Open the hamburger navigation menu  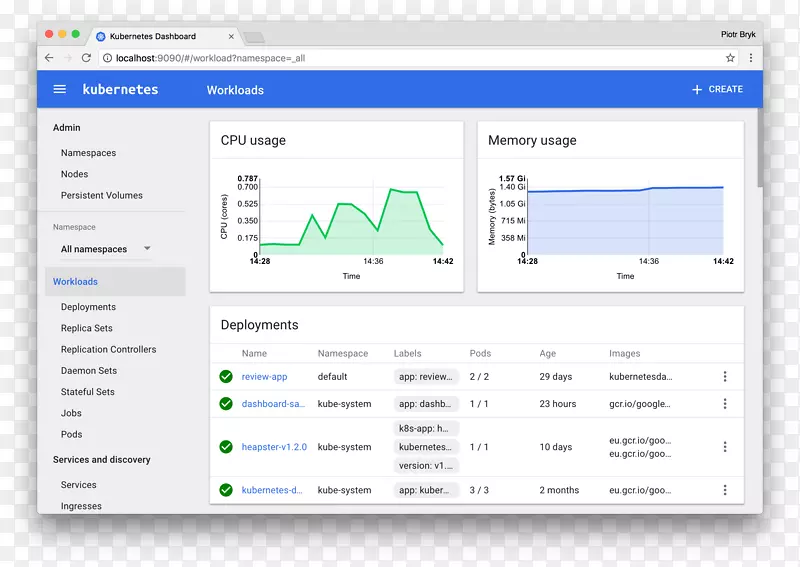[x=60, y=89]
